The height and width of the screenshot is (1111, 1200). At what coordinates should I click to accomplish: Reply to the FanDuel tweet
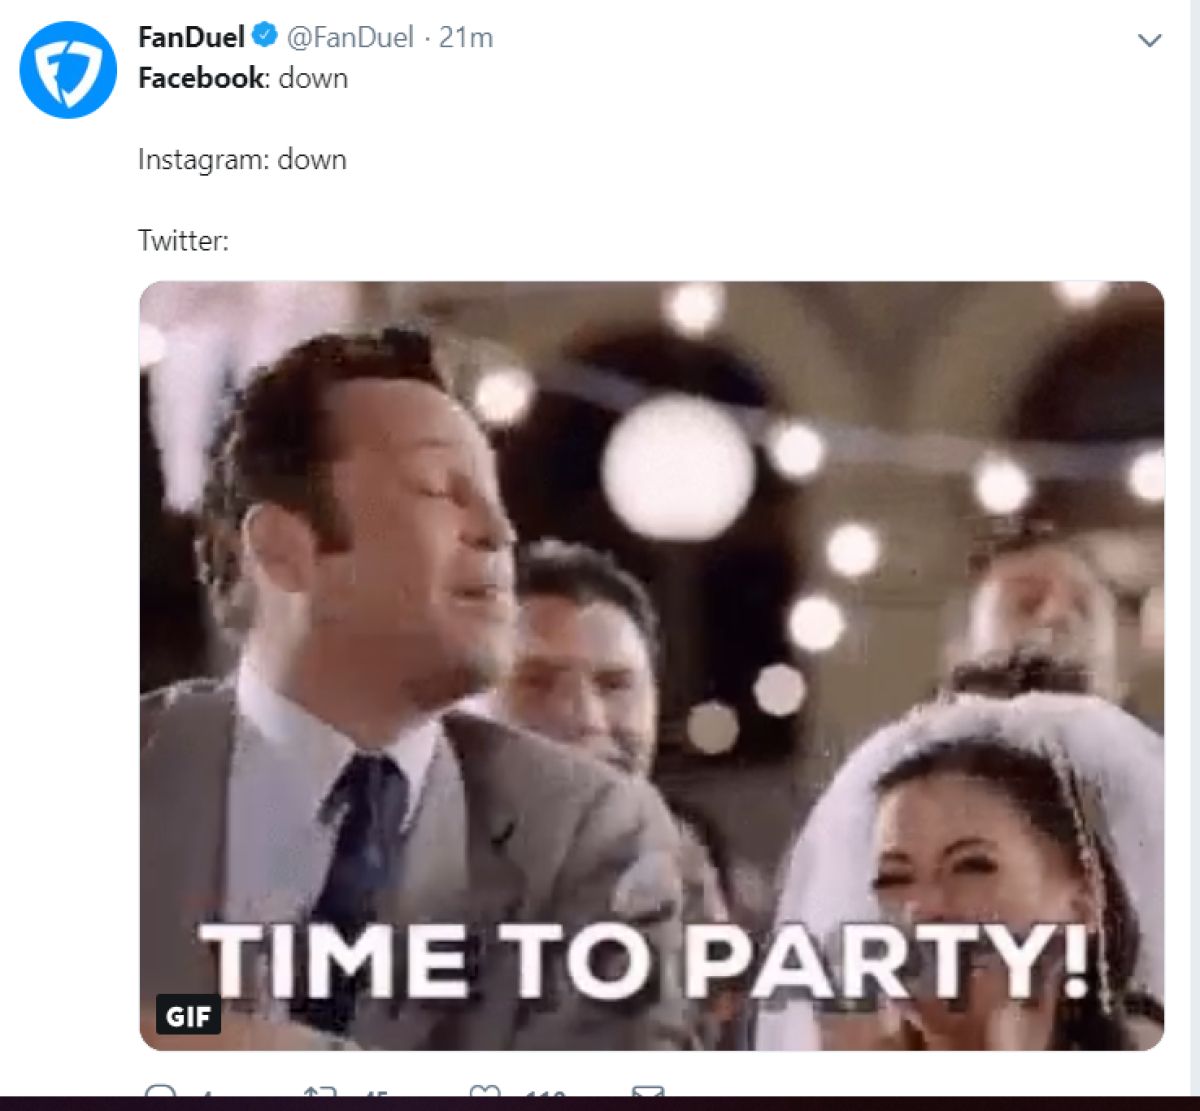(160, 1092)
